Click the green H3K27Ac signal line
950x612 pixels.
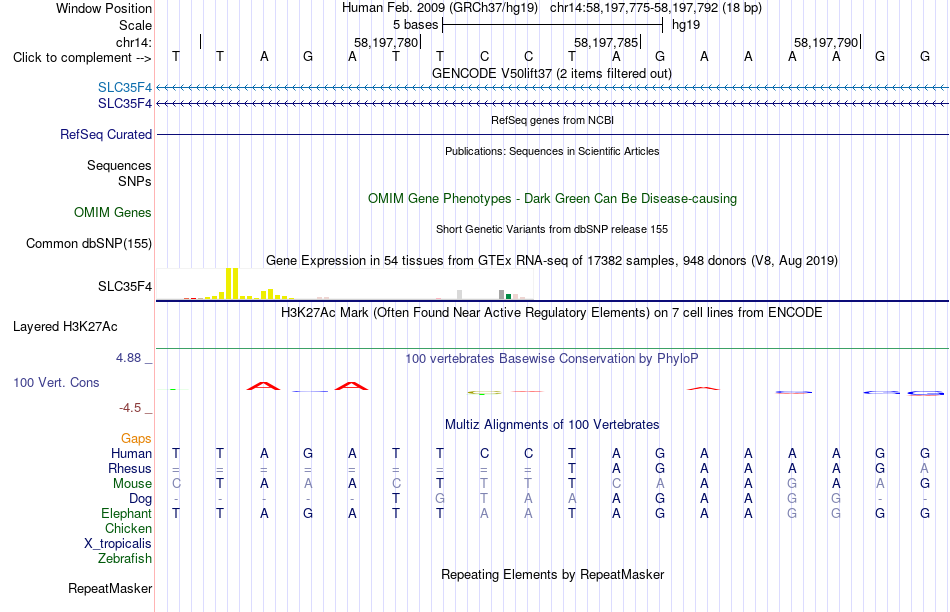point(553,348)
